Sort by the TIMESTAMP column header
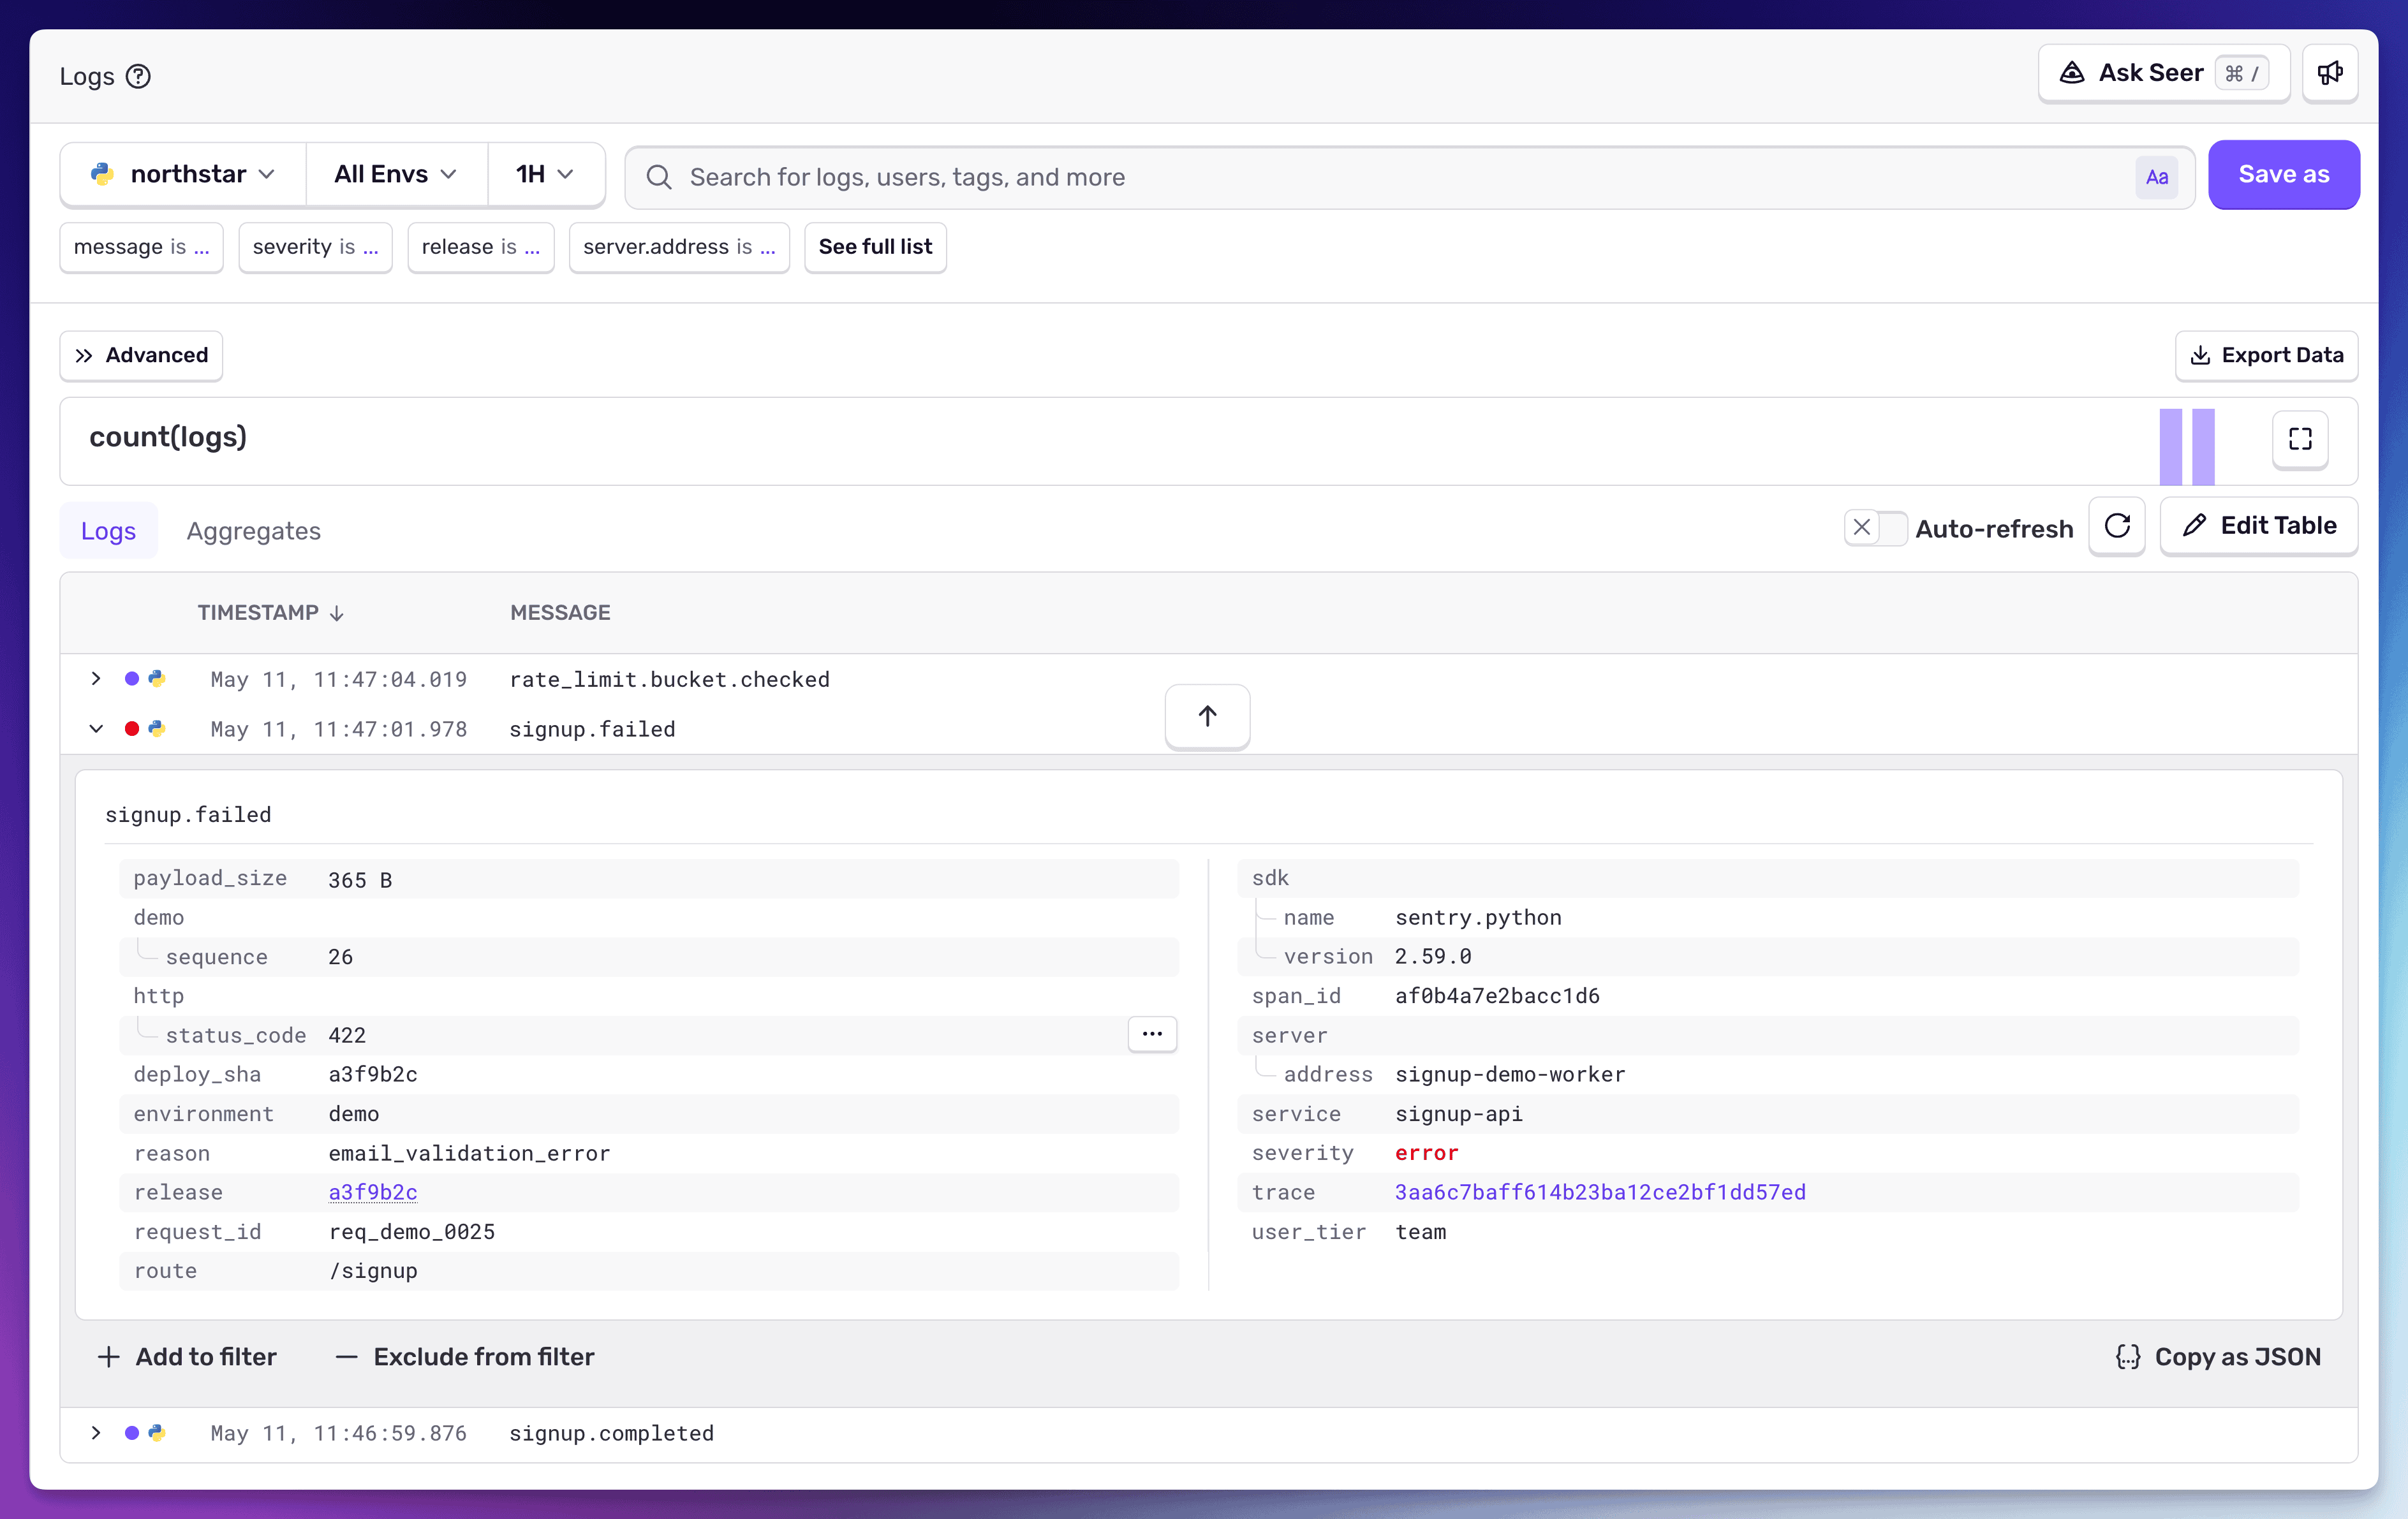Viewport: 2408px width, 1519px height. (270, 613)
